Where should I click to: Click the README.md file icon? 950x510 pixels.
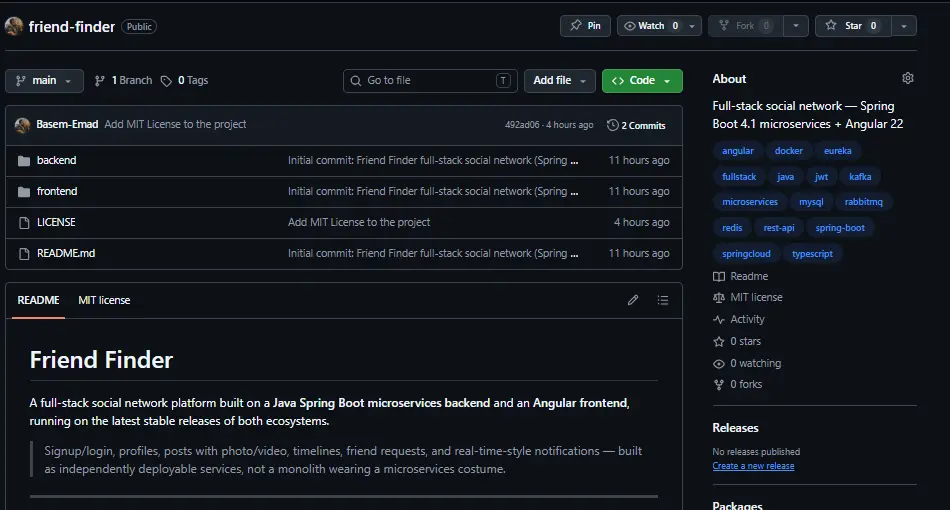[x=24, y=253]
